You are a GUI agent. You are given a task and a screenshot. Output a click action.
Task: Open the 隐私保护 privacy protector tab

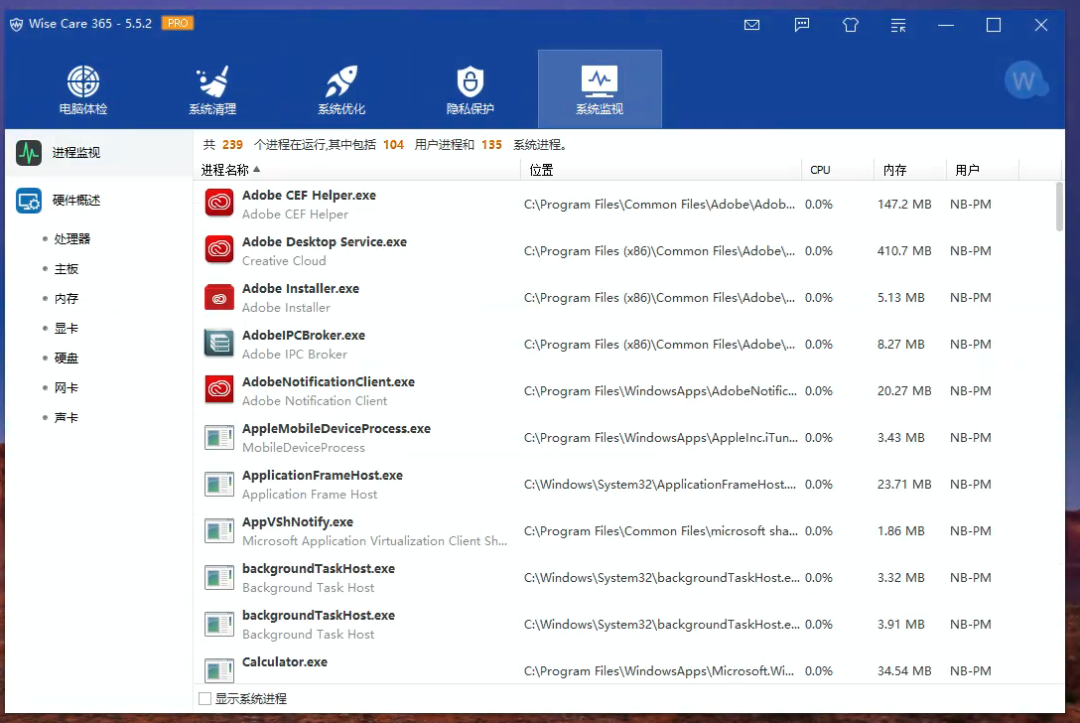click(470, 90)
